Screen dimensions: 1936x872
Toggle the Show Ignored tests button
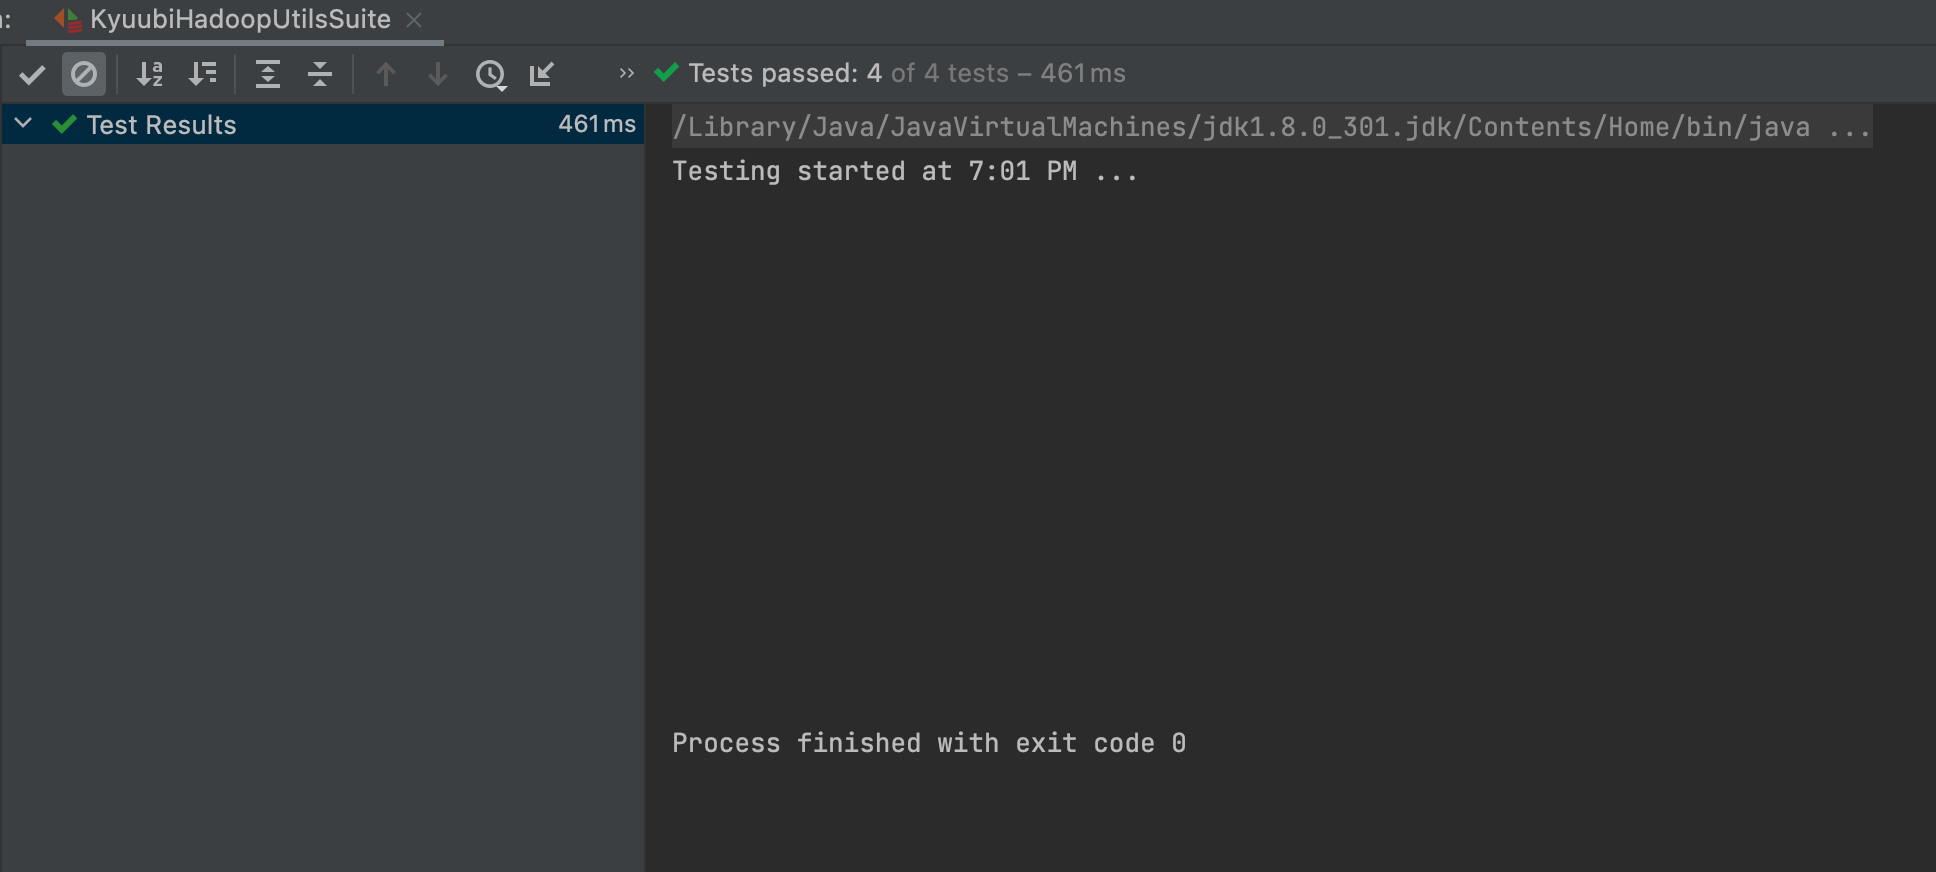[x=84, y=74]
